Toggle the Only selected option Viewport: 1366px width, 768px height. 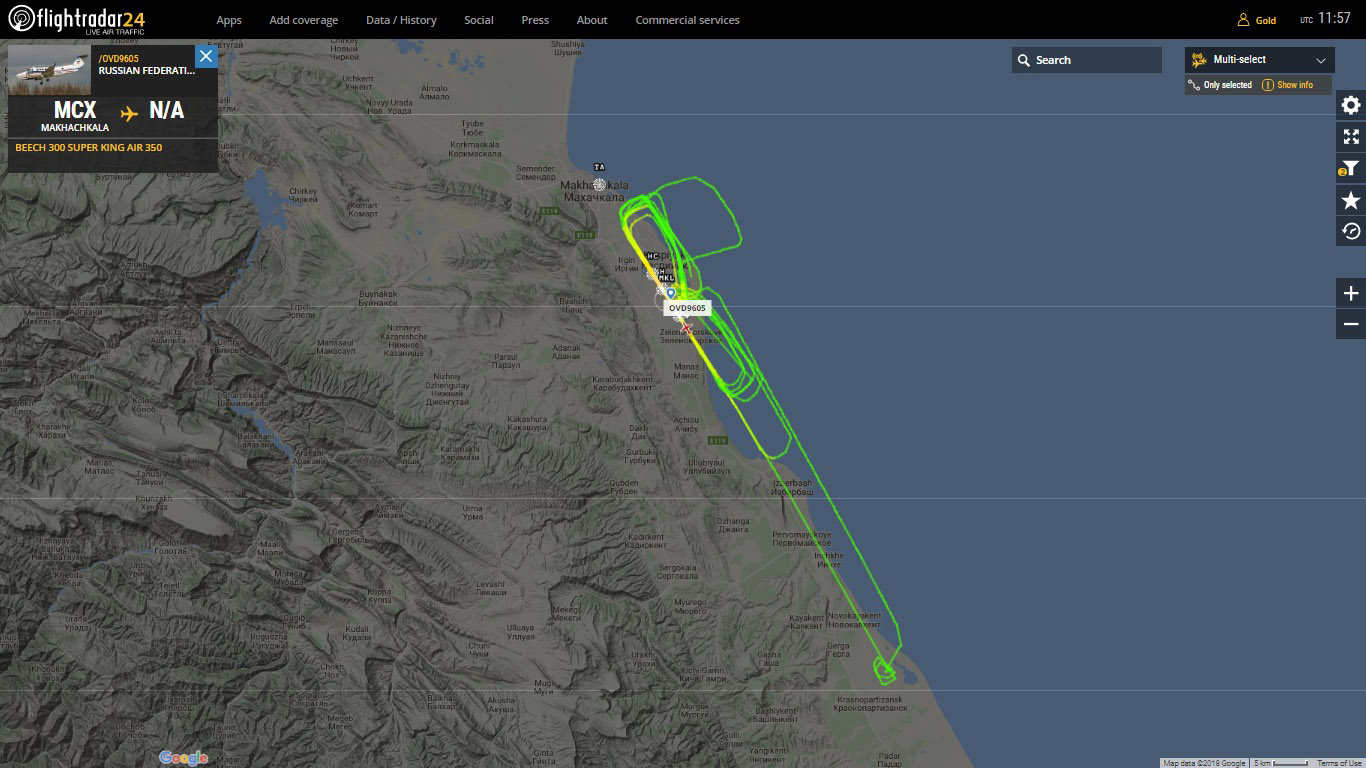click(x=1220, y=85)
